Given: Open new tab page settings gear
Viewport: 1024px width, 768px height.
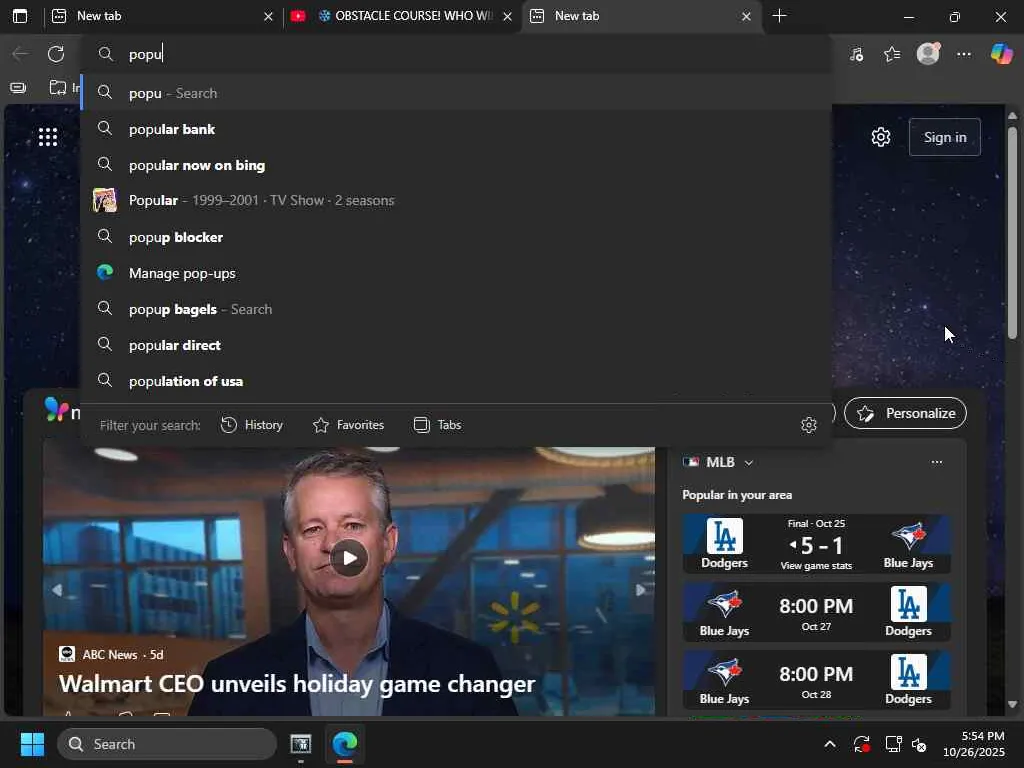Looking at the screenshot, I should coord(880,137).
